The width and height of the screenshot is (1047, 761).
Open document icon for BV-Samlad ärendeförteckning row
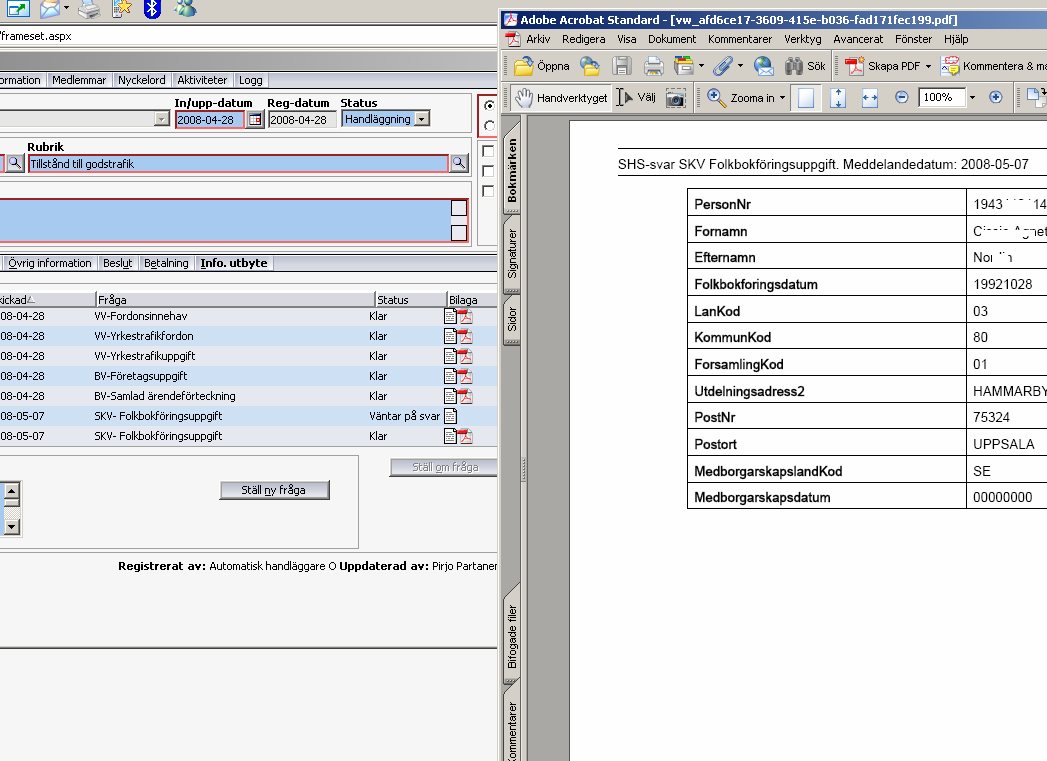click(451, 397)
